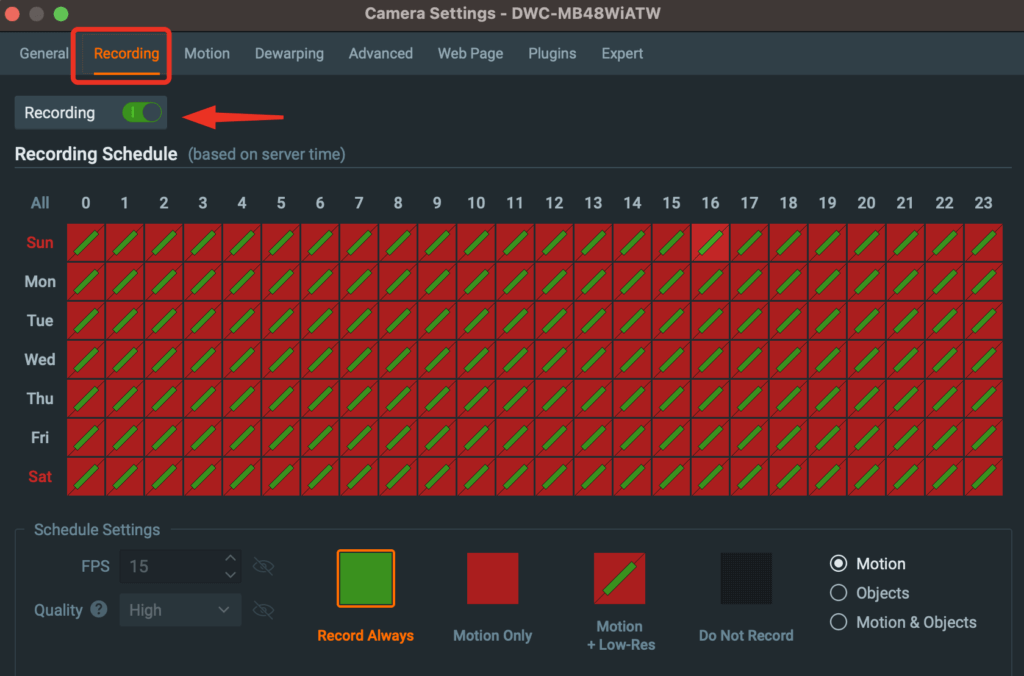Go to the Dewarping tab
Screen dimensions: 1024x676
click(289, 54)
